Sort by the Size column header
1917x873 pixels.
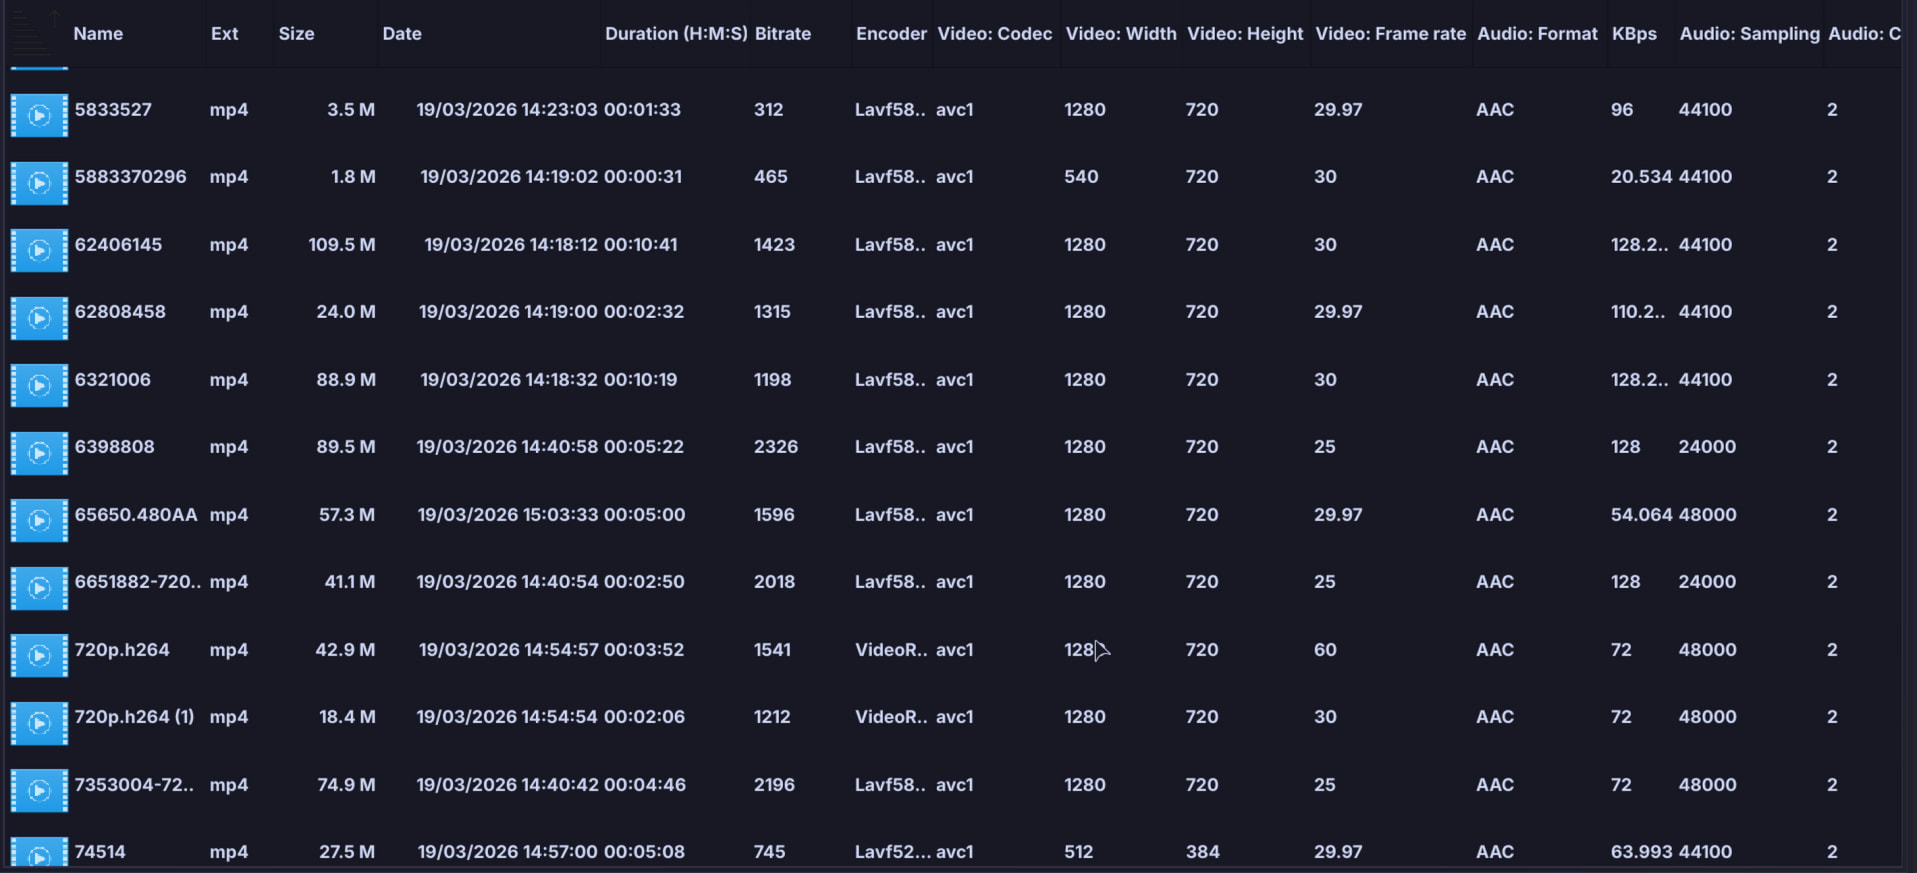pos(296,33)
